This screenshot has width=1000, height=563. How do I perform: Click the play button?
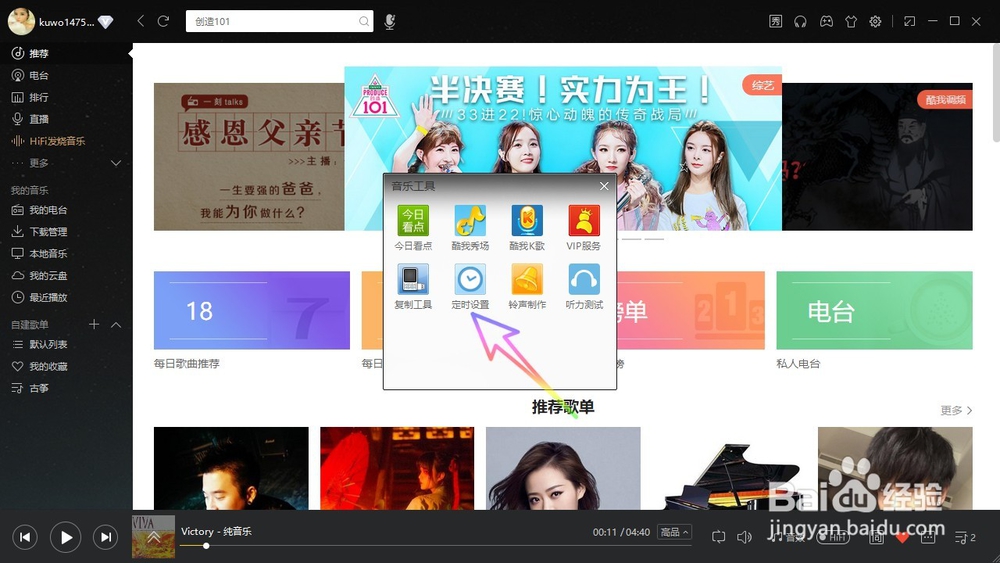click(x=66, y=537)
